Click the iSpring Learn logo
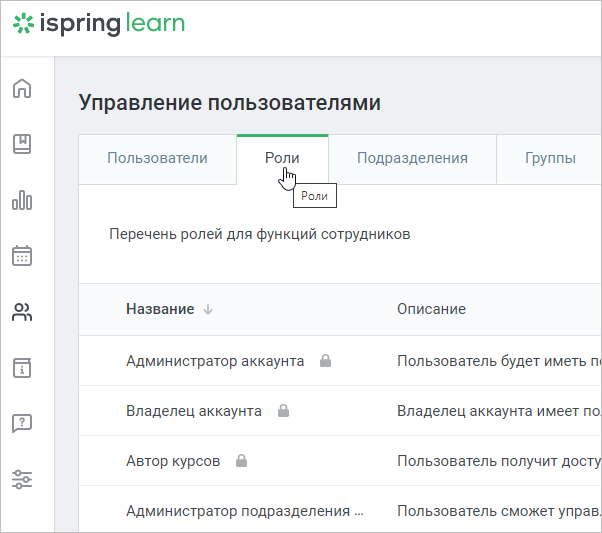 [x=99, y=24]
